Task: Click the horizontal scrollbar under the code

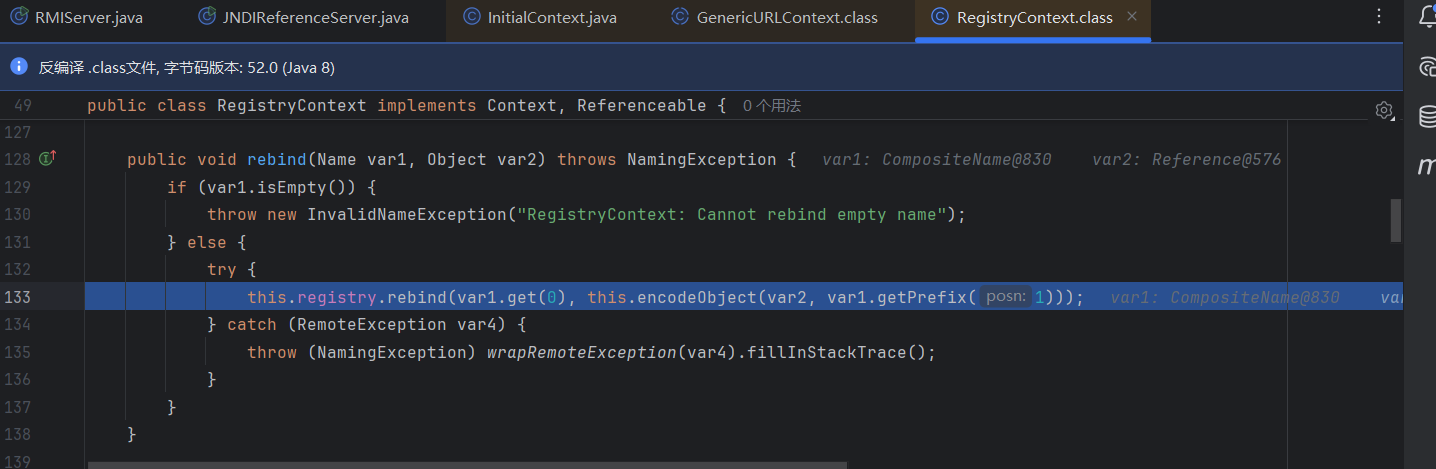Action: [x=467, y=465]
